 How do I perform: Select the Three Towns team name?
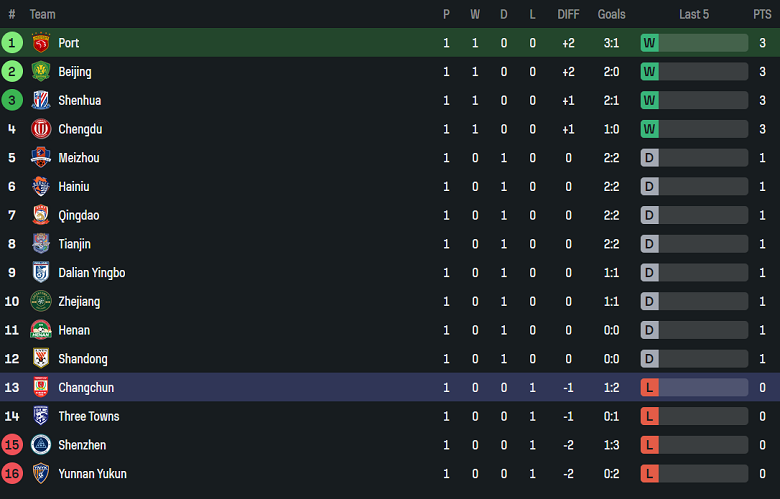pyautogui.click(x=88, y=416)
